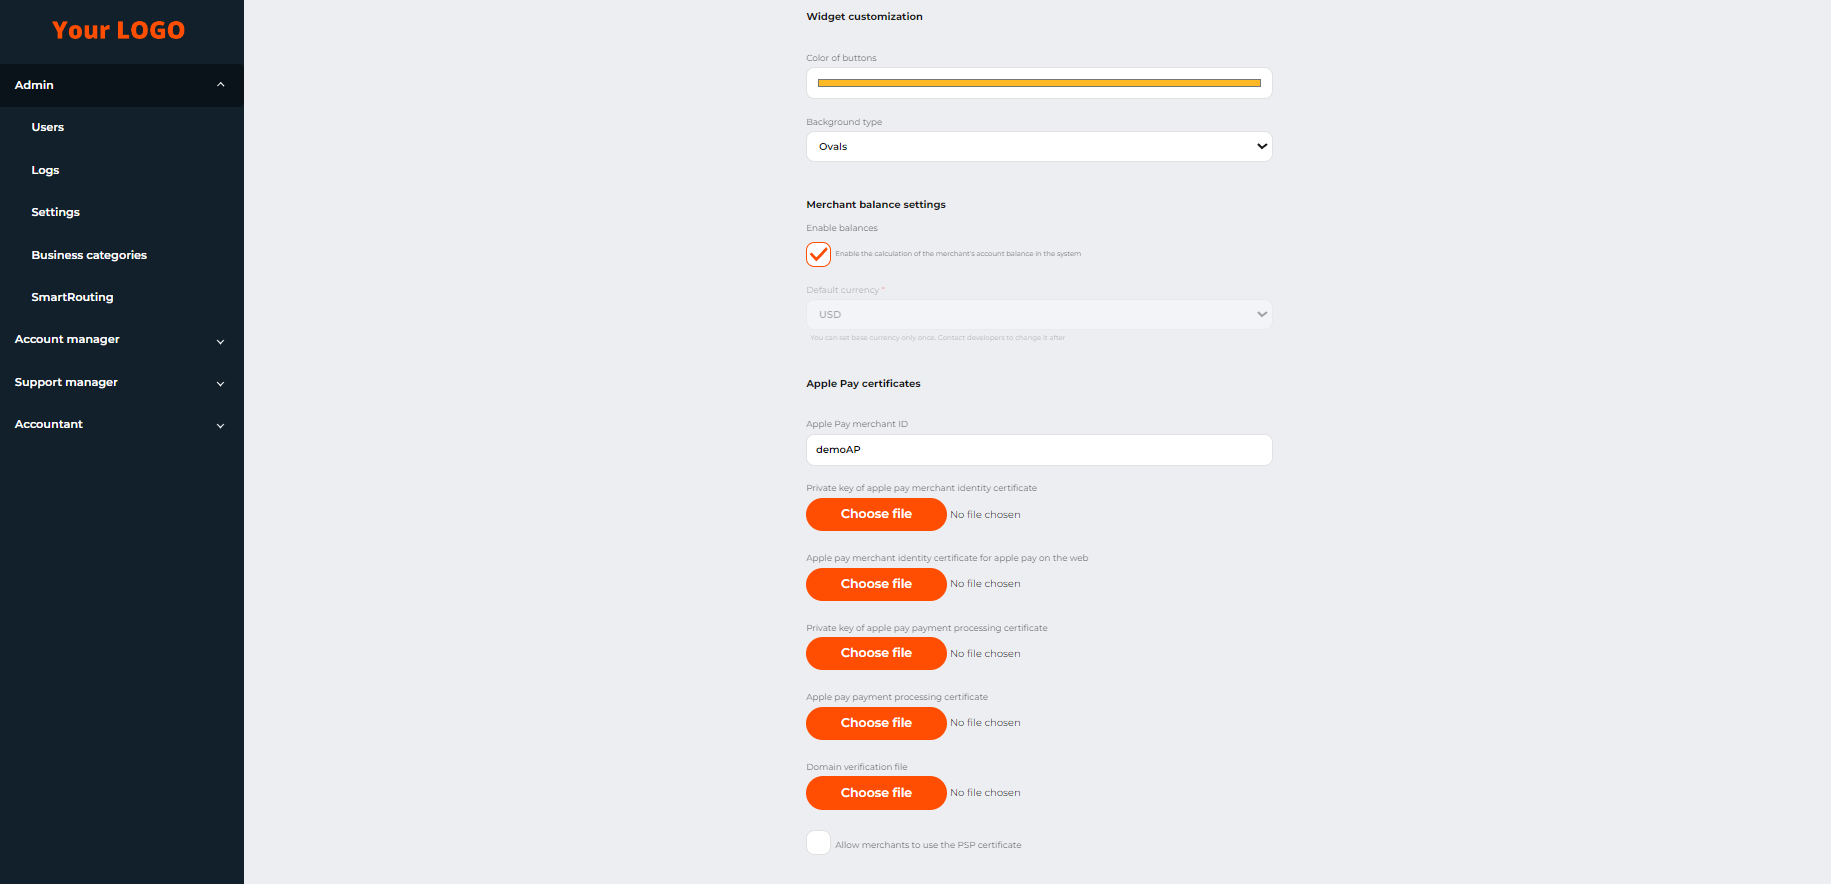This screenshot has width=1831, height=884.
Task: Choose file for Domain verification file
Action: click(x=876, y=793)
